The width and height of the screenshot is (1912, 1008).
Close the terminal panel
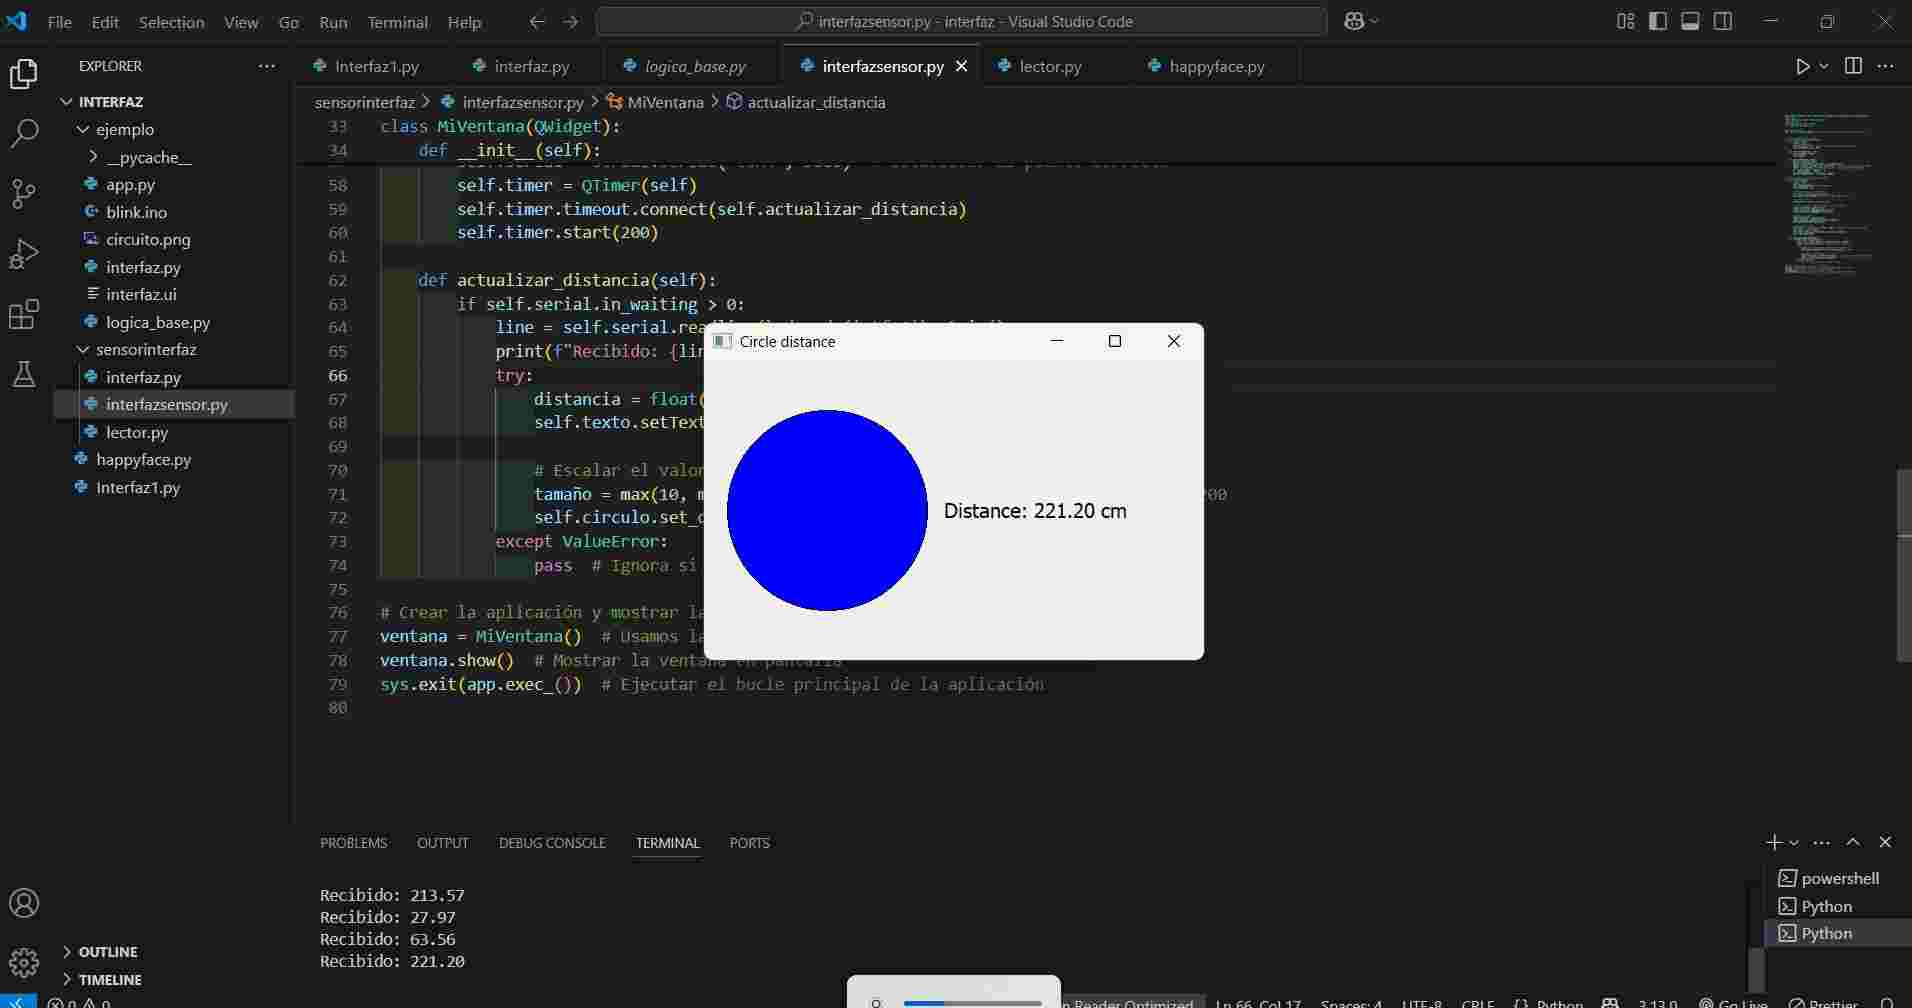click(1885, 843)
